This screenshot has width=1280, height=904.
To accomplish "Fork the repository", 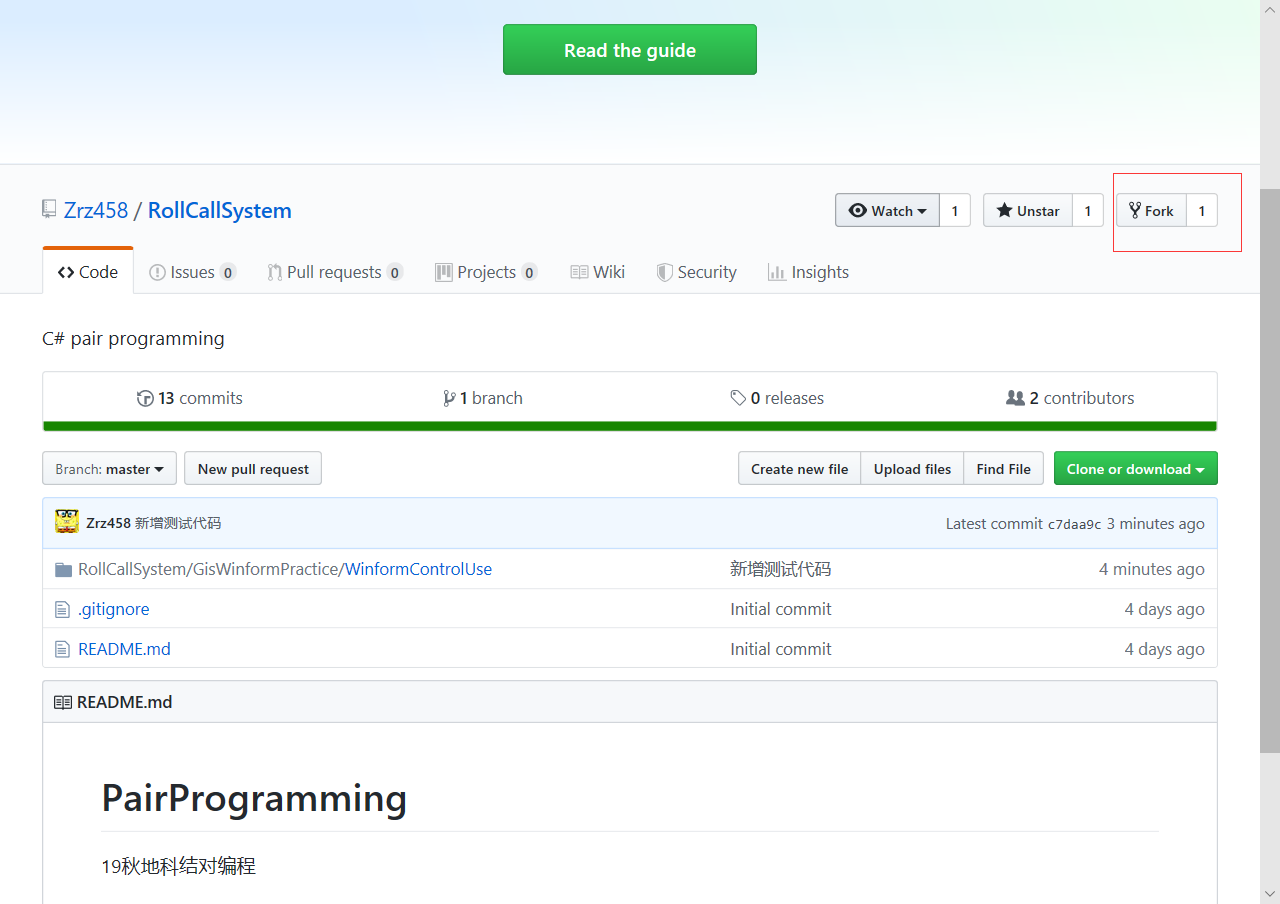I will pyautogui.click(x=1151, y=211).
